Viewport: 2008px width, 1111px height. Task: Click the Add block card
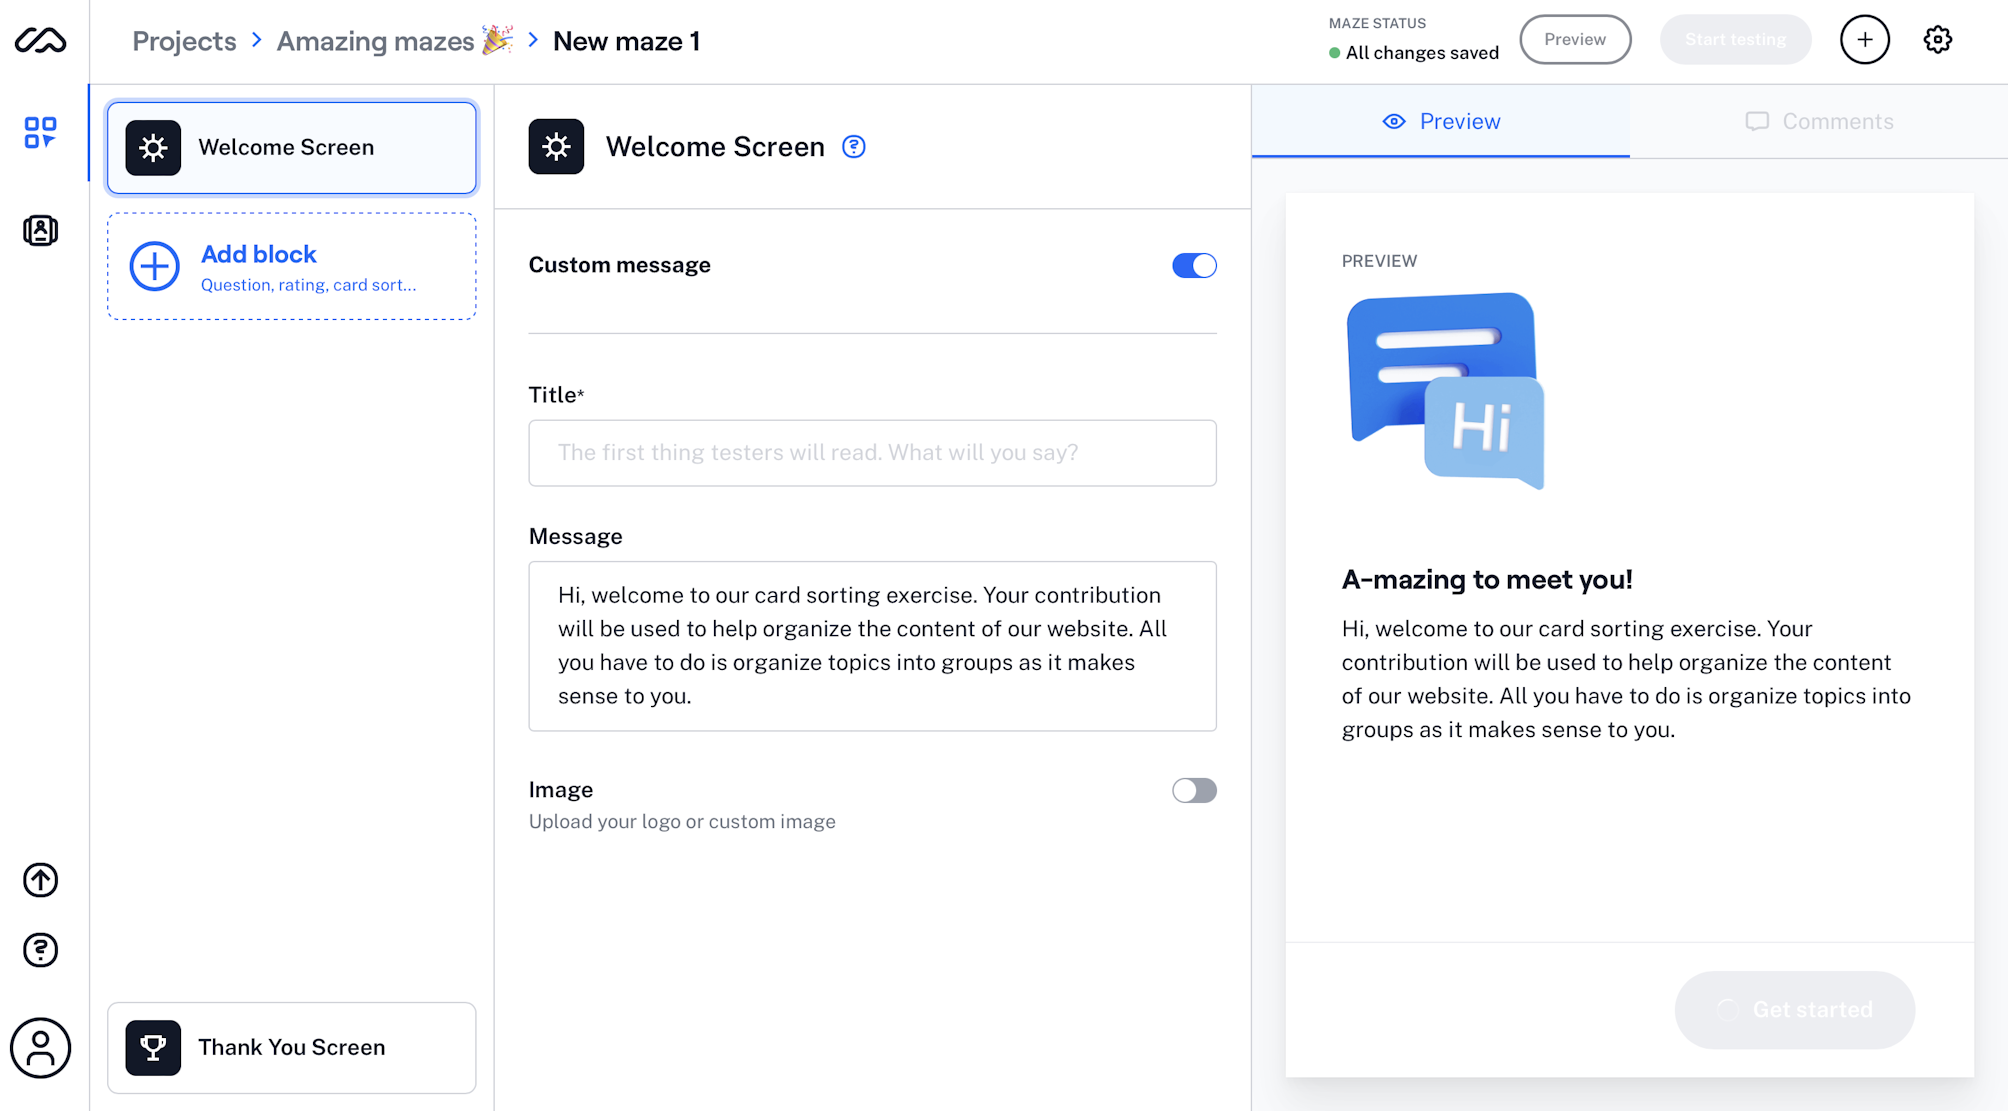(292, 267)
